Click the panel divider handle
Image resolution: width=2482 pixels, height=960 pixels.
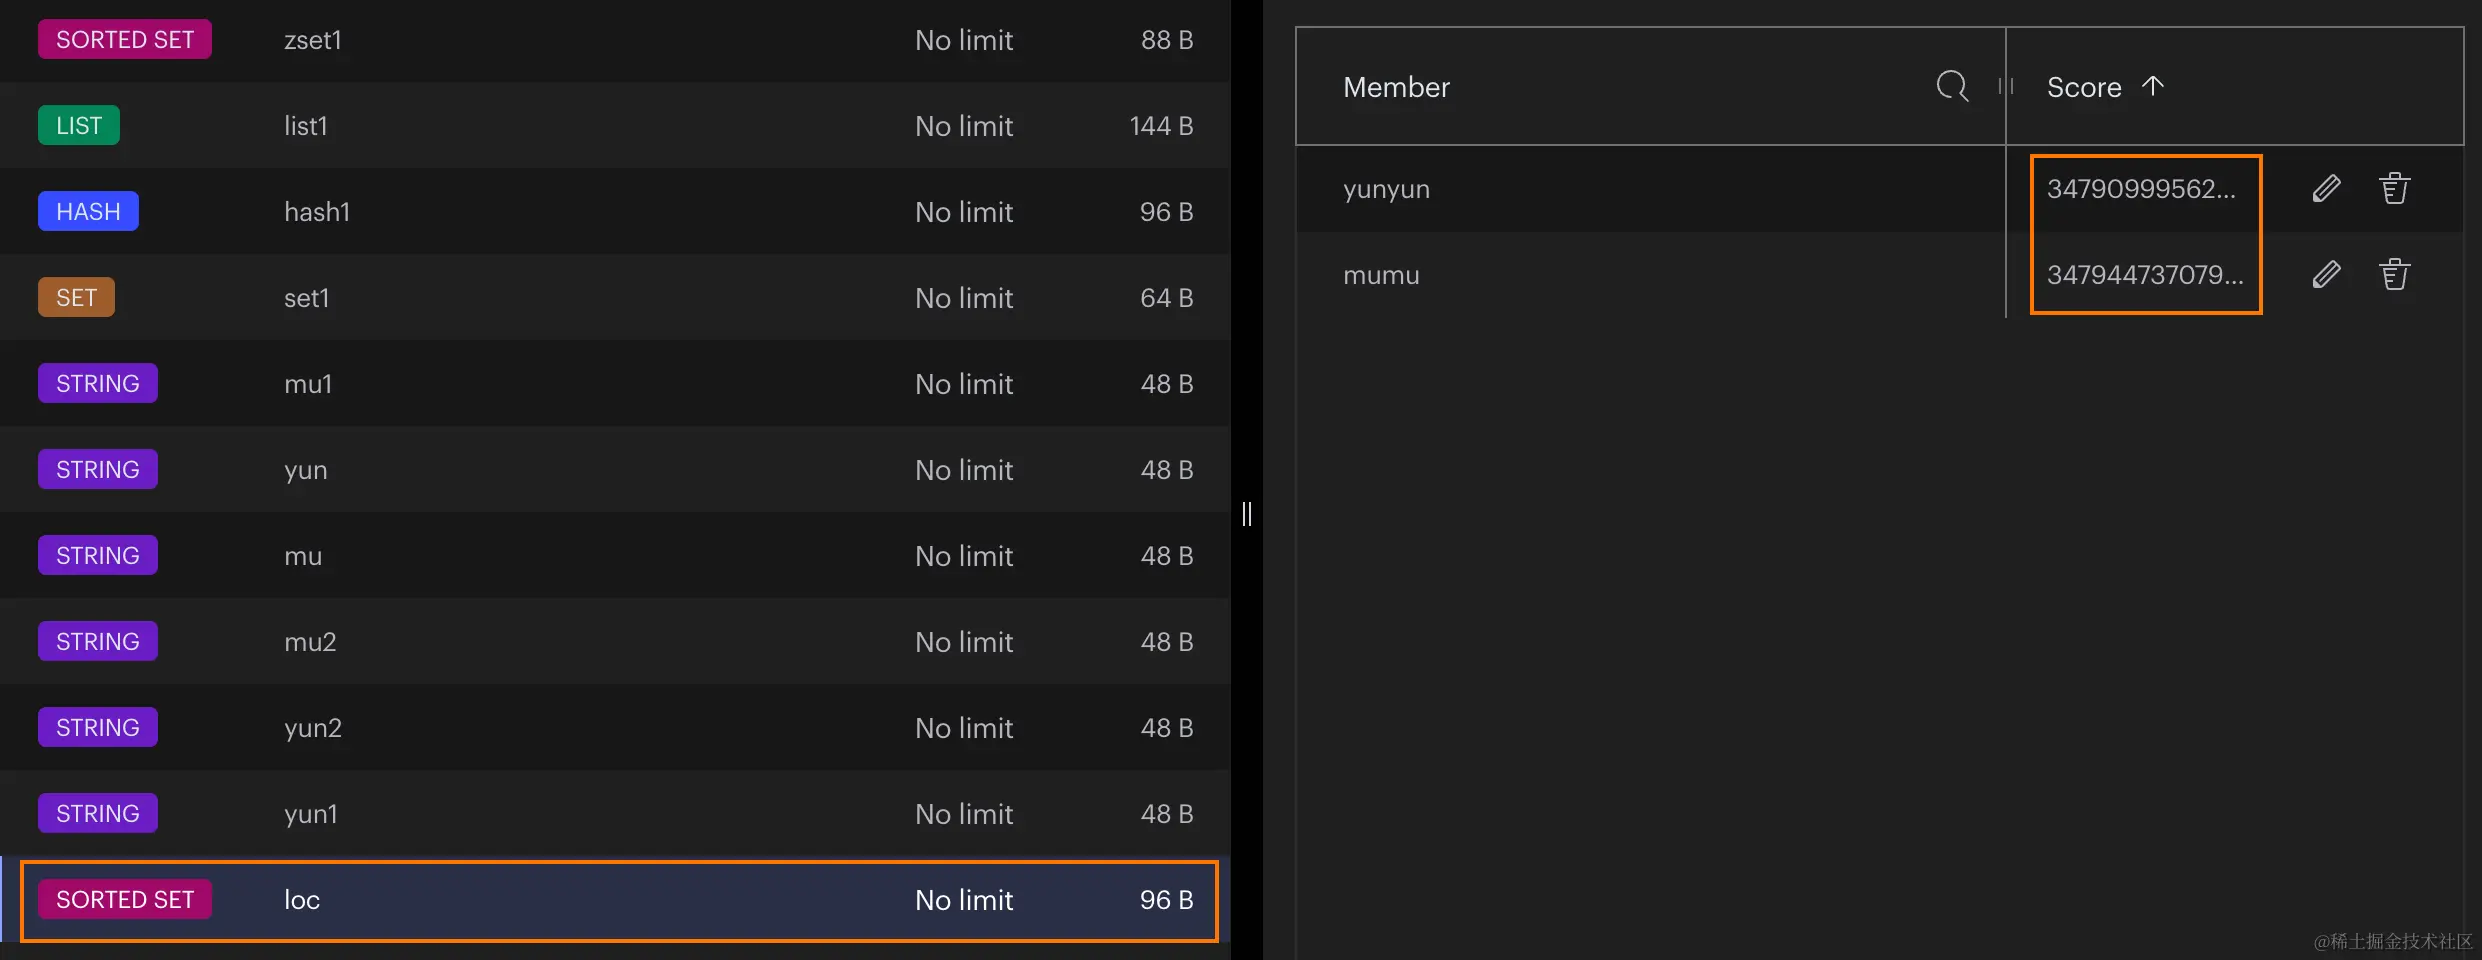pos(1246,514)
